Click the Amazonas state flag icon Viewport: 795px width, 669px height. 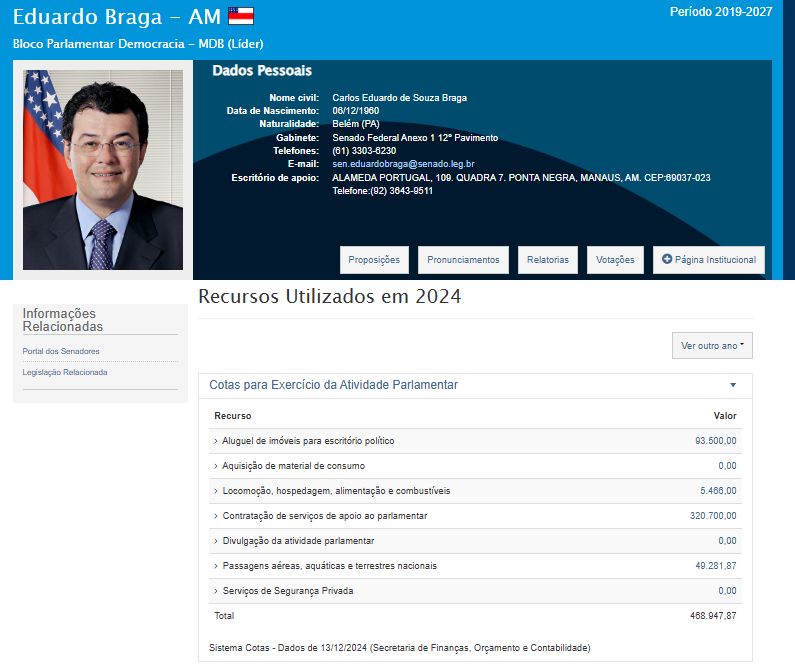[241, 16]
